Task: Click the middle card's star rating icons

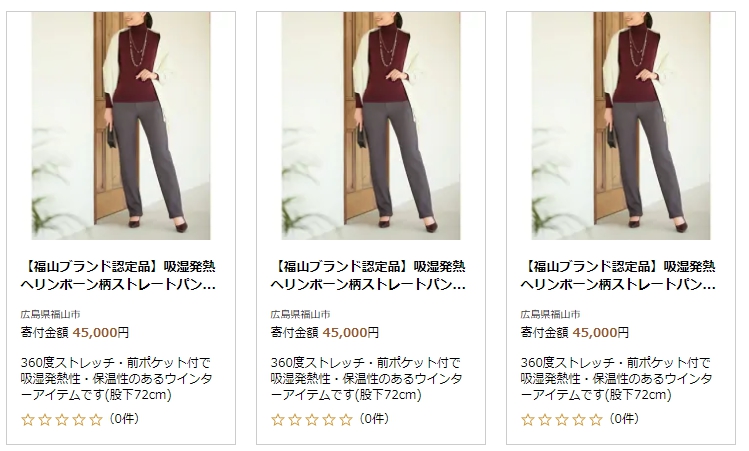Action: (x=312, y=420)
